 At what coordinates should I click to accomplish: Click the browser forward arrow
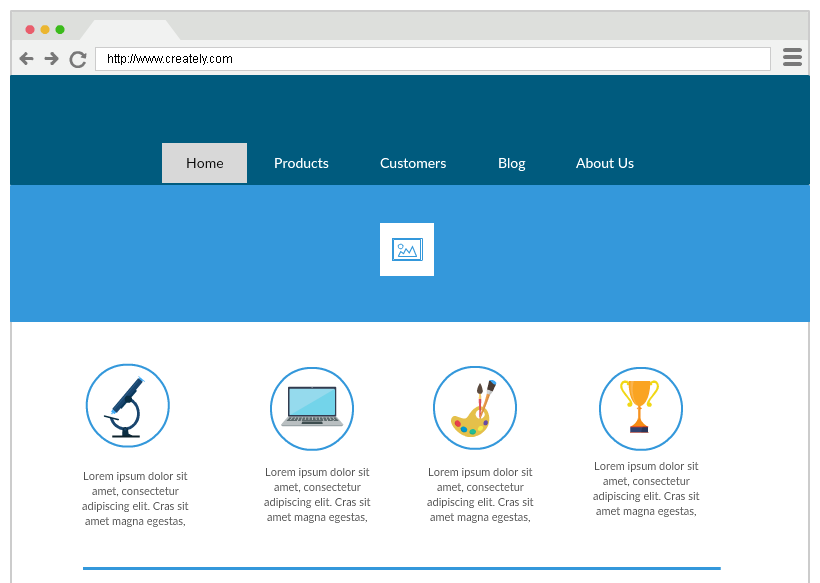pyautogui.click(x=52, y=59)
